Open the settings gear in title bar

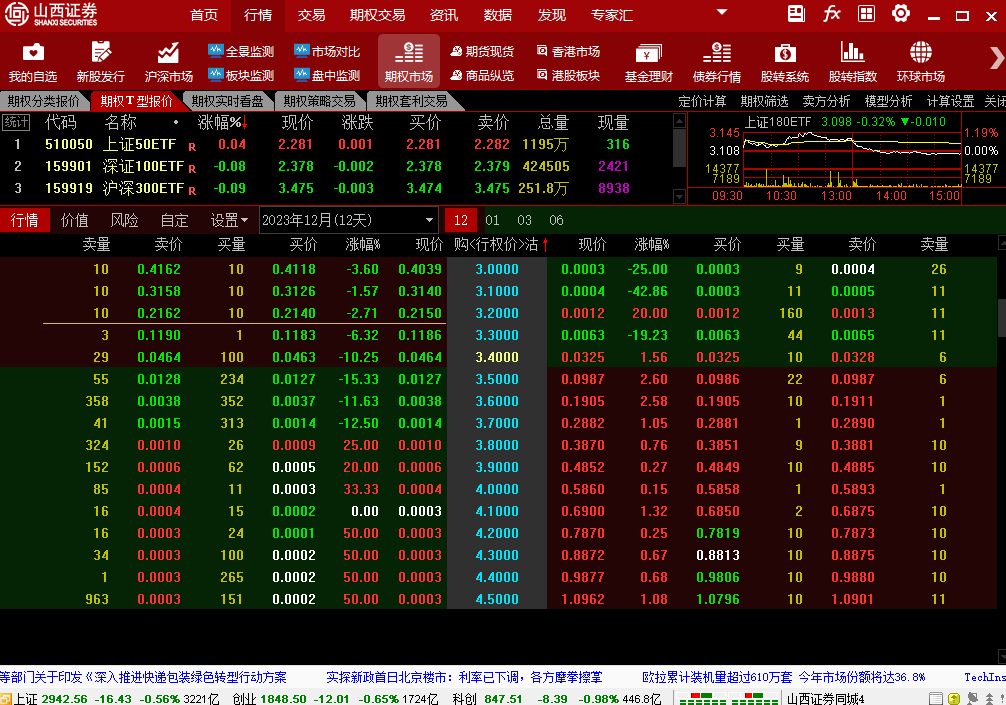coord(901,13)
